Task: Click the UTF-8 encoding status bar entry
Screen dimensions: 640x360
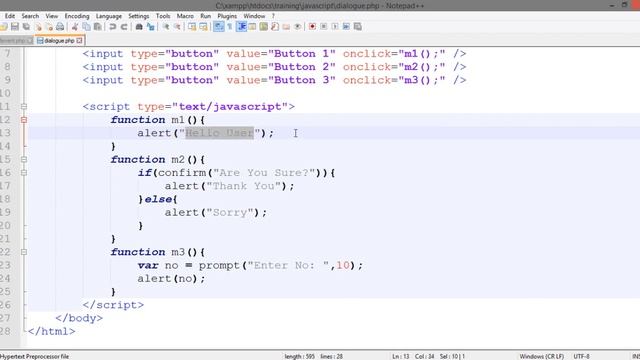Action: (581, 356)
